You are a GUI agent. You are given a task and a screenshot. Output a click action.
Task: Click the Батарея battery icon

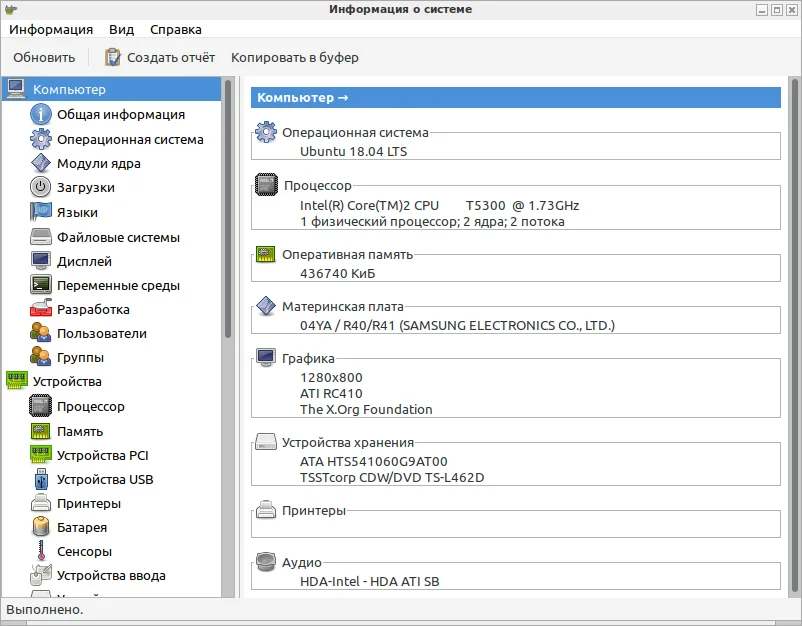40,527
